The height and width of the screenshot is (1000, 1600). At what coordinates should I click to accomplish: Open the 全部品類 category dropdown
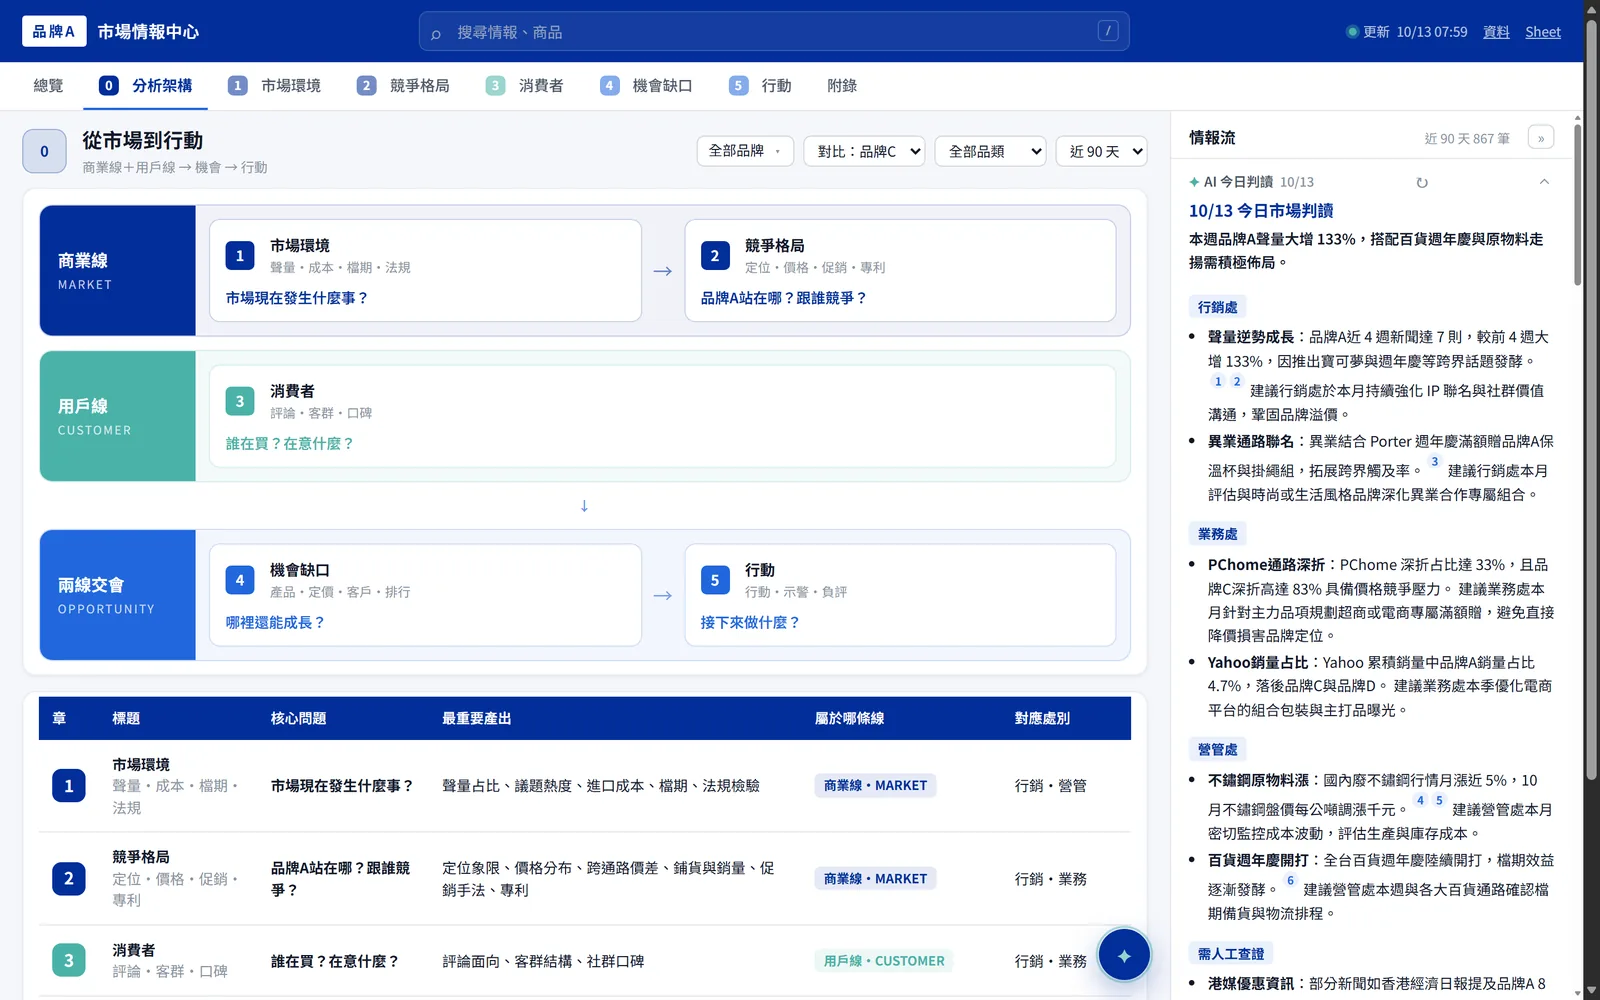pos(990,151)
